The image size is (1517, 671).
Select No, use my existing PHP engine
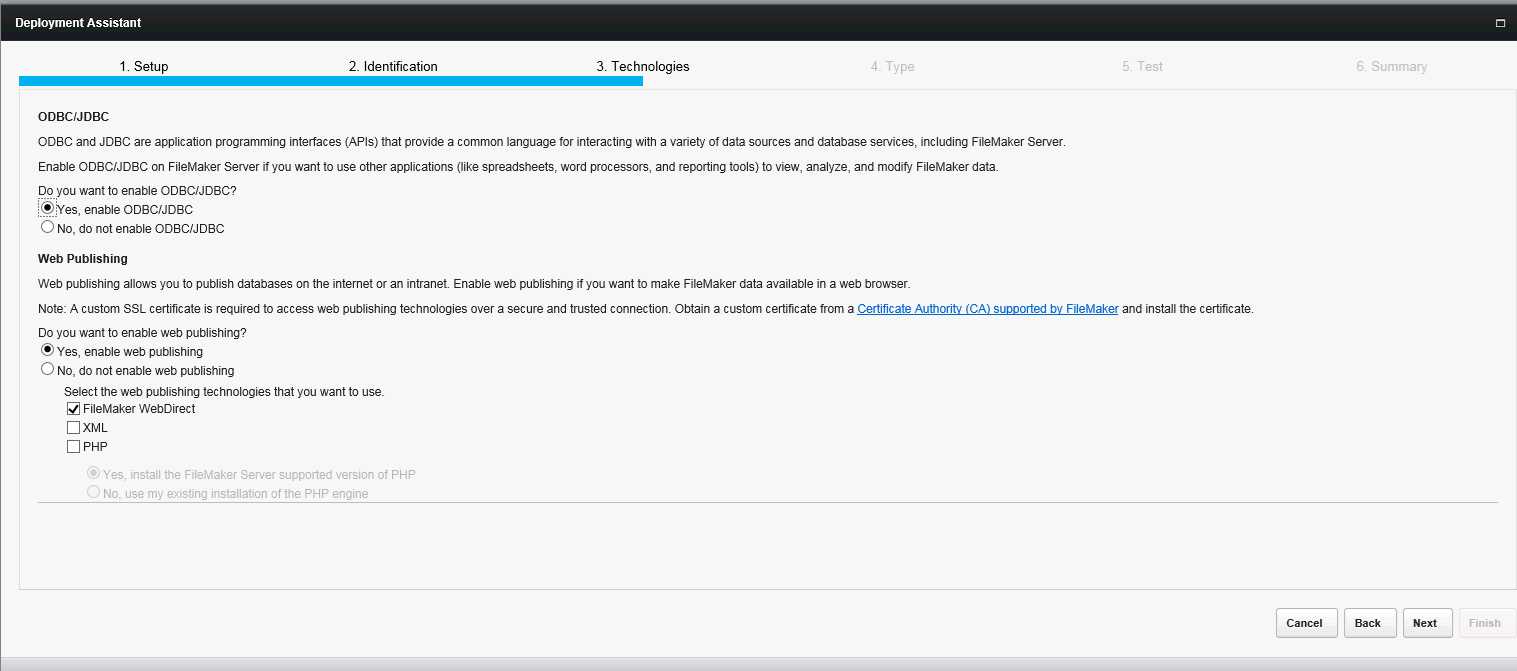(x=94, y=492)
